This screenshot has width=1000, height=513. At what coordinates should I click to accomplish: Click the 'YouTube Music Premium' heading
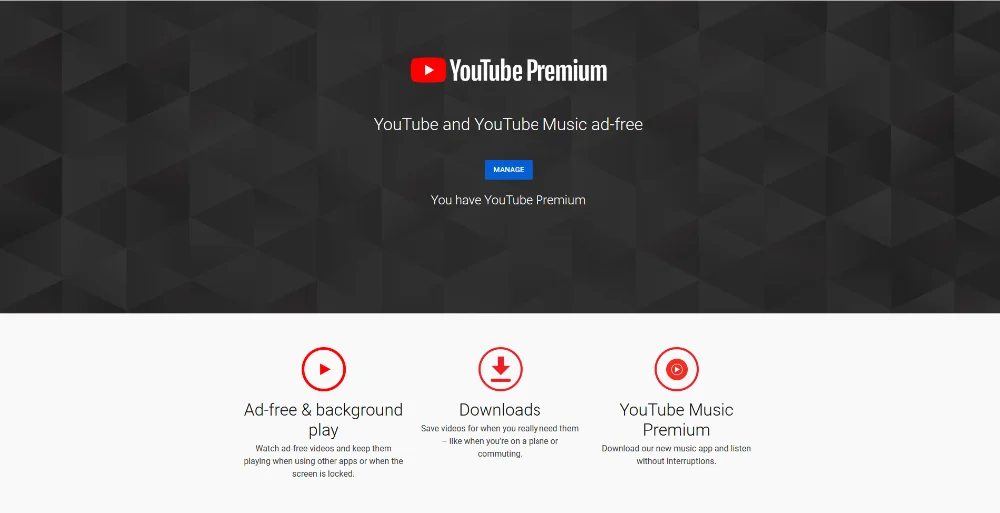676,419
